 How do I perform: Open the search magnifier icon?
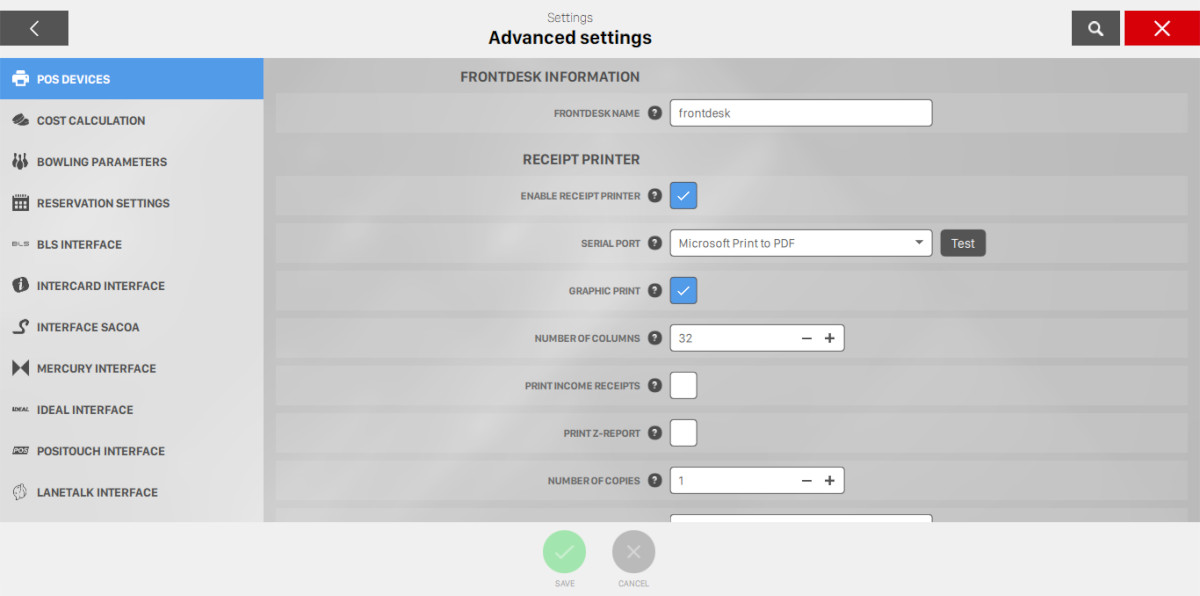(x=1095, y=29)
